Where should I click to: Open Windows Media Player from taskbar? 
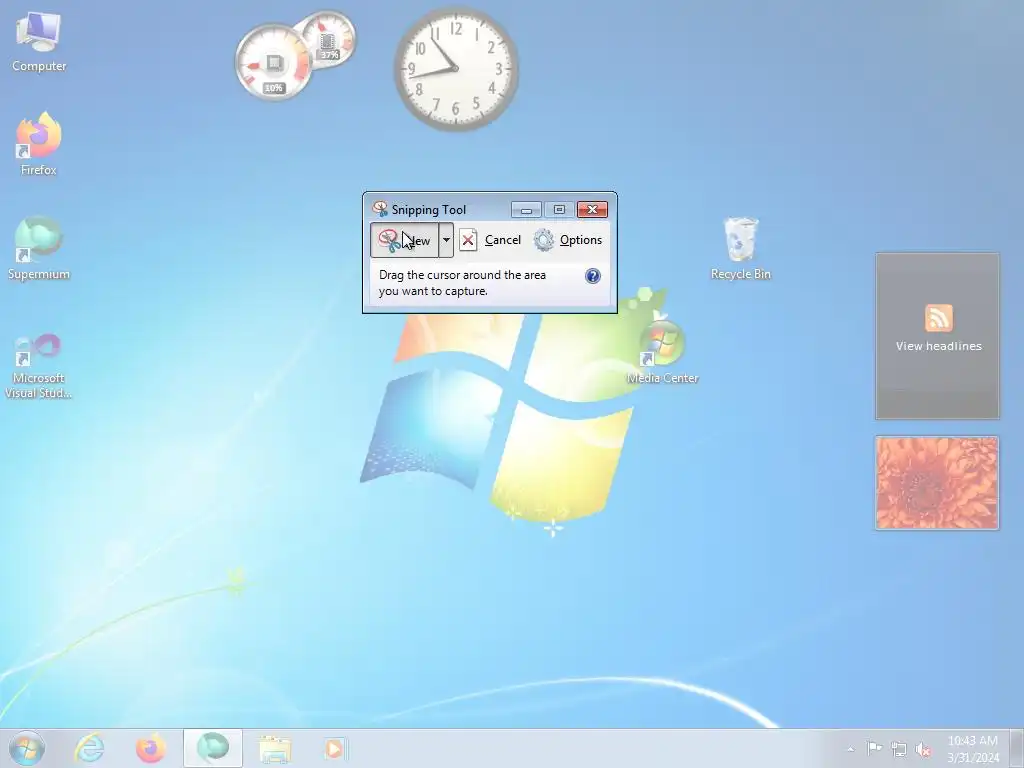[336, 748]
